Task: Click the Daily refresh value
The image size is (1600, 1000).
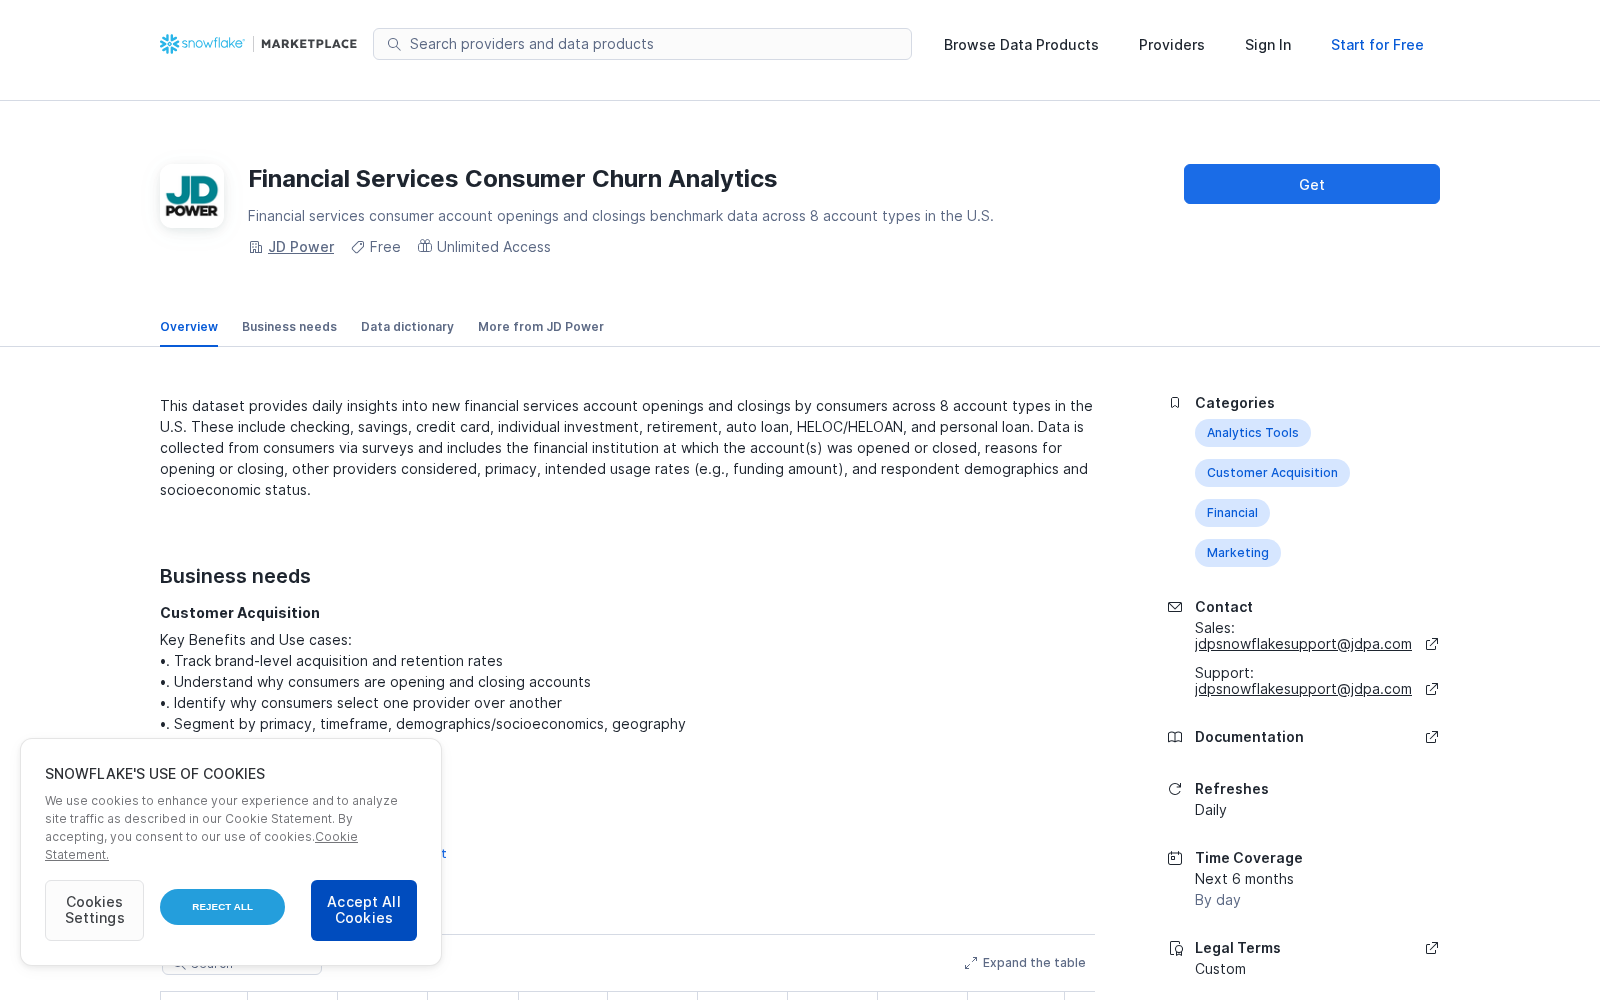Action: tap(1210, 810)
